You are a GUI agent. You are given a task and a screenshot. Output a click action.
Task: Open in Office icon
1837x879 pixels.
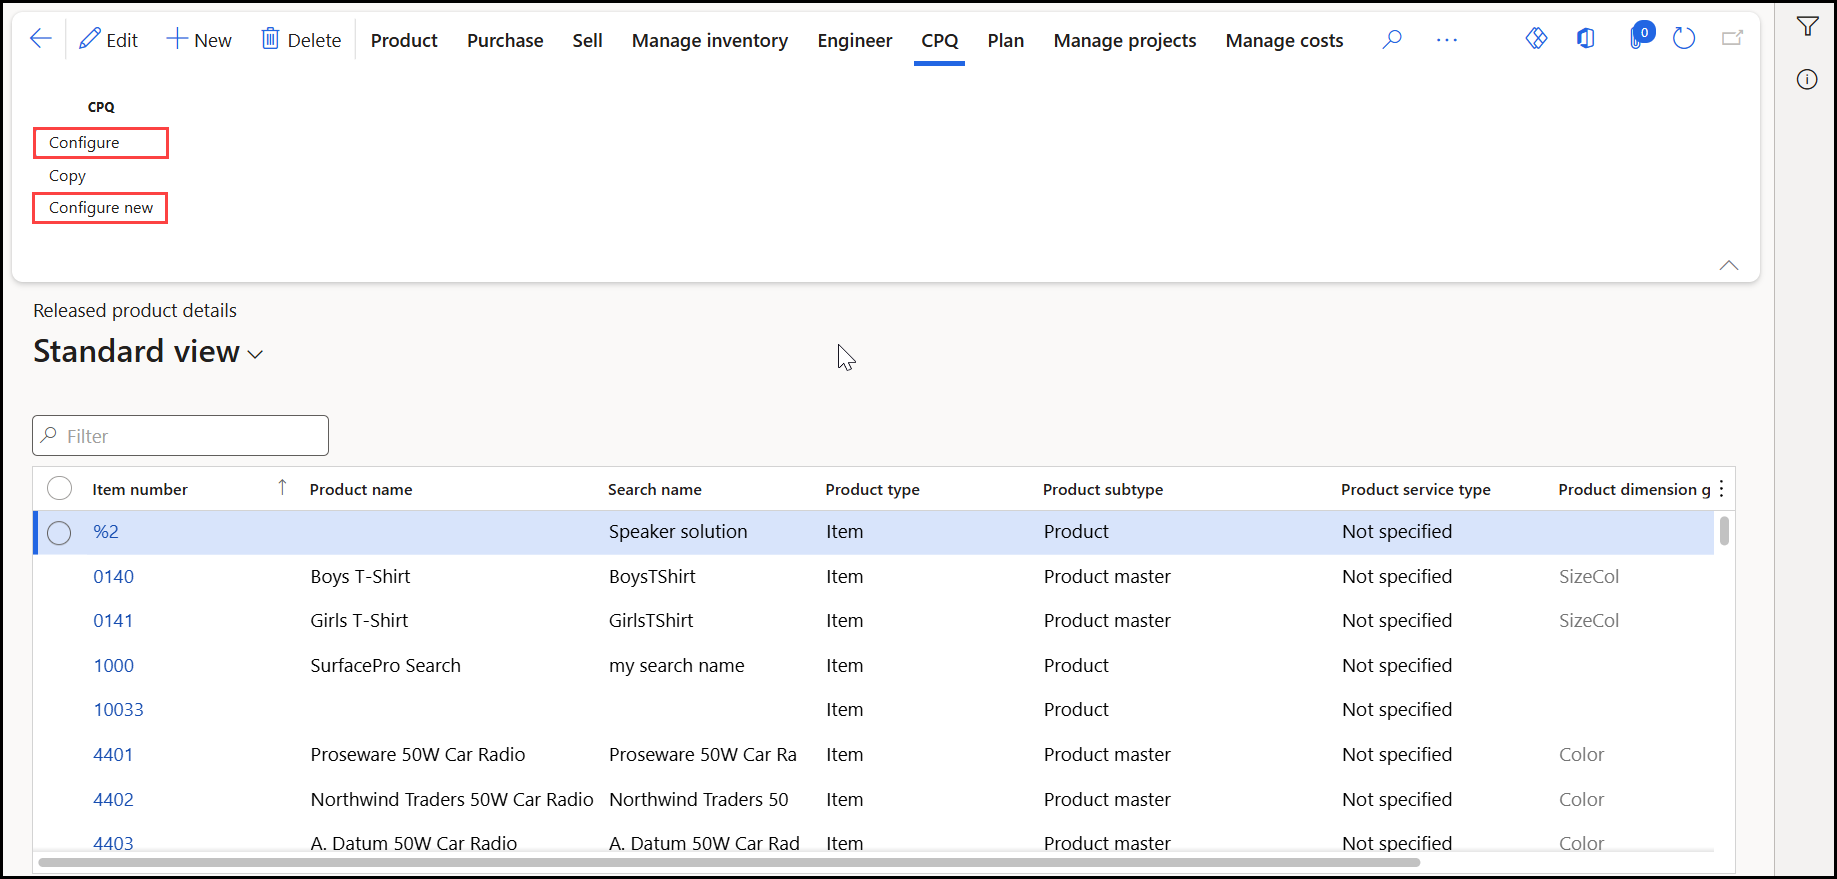(x=1586, y=38)
